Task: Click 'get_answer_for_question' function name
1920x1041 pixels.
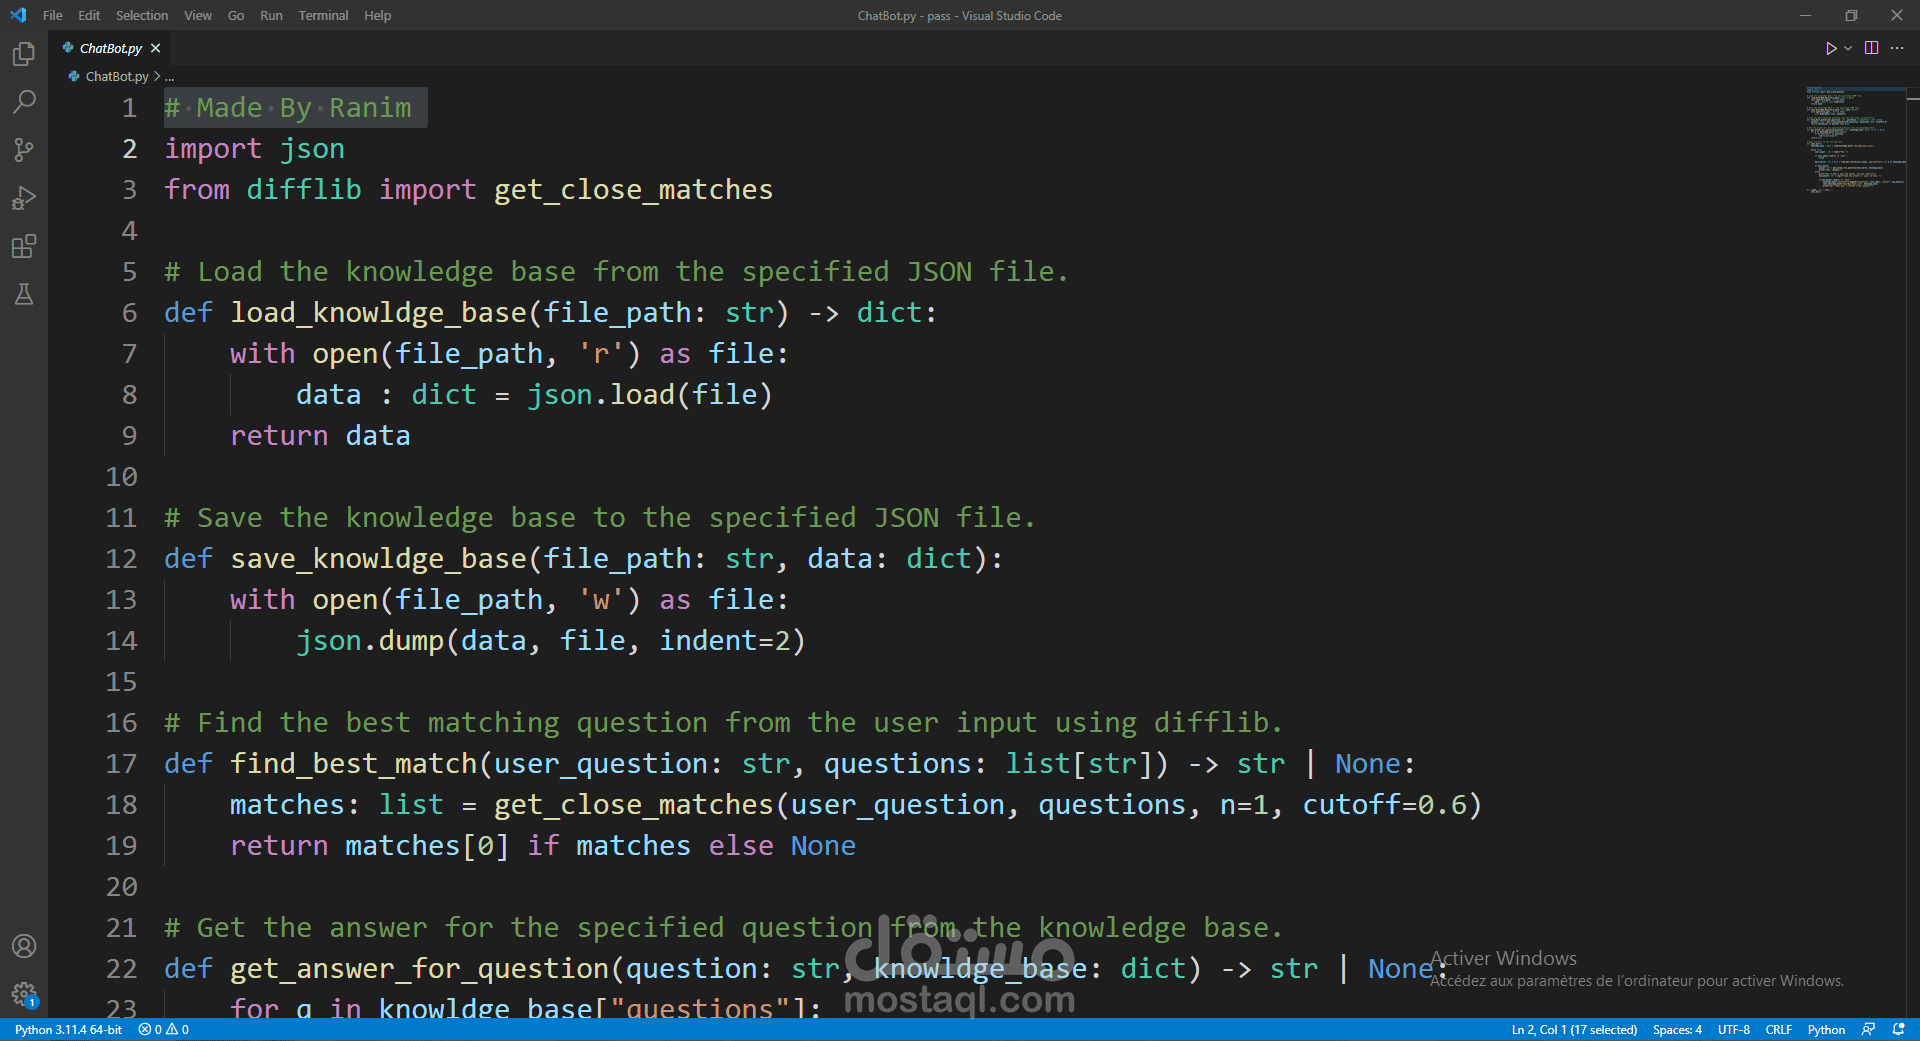Action: (420, 969)
